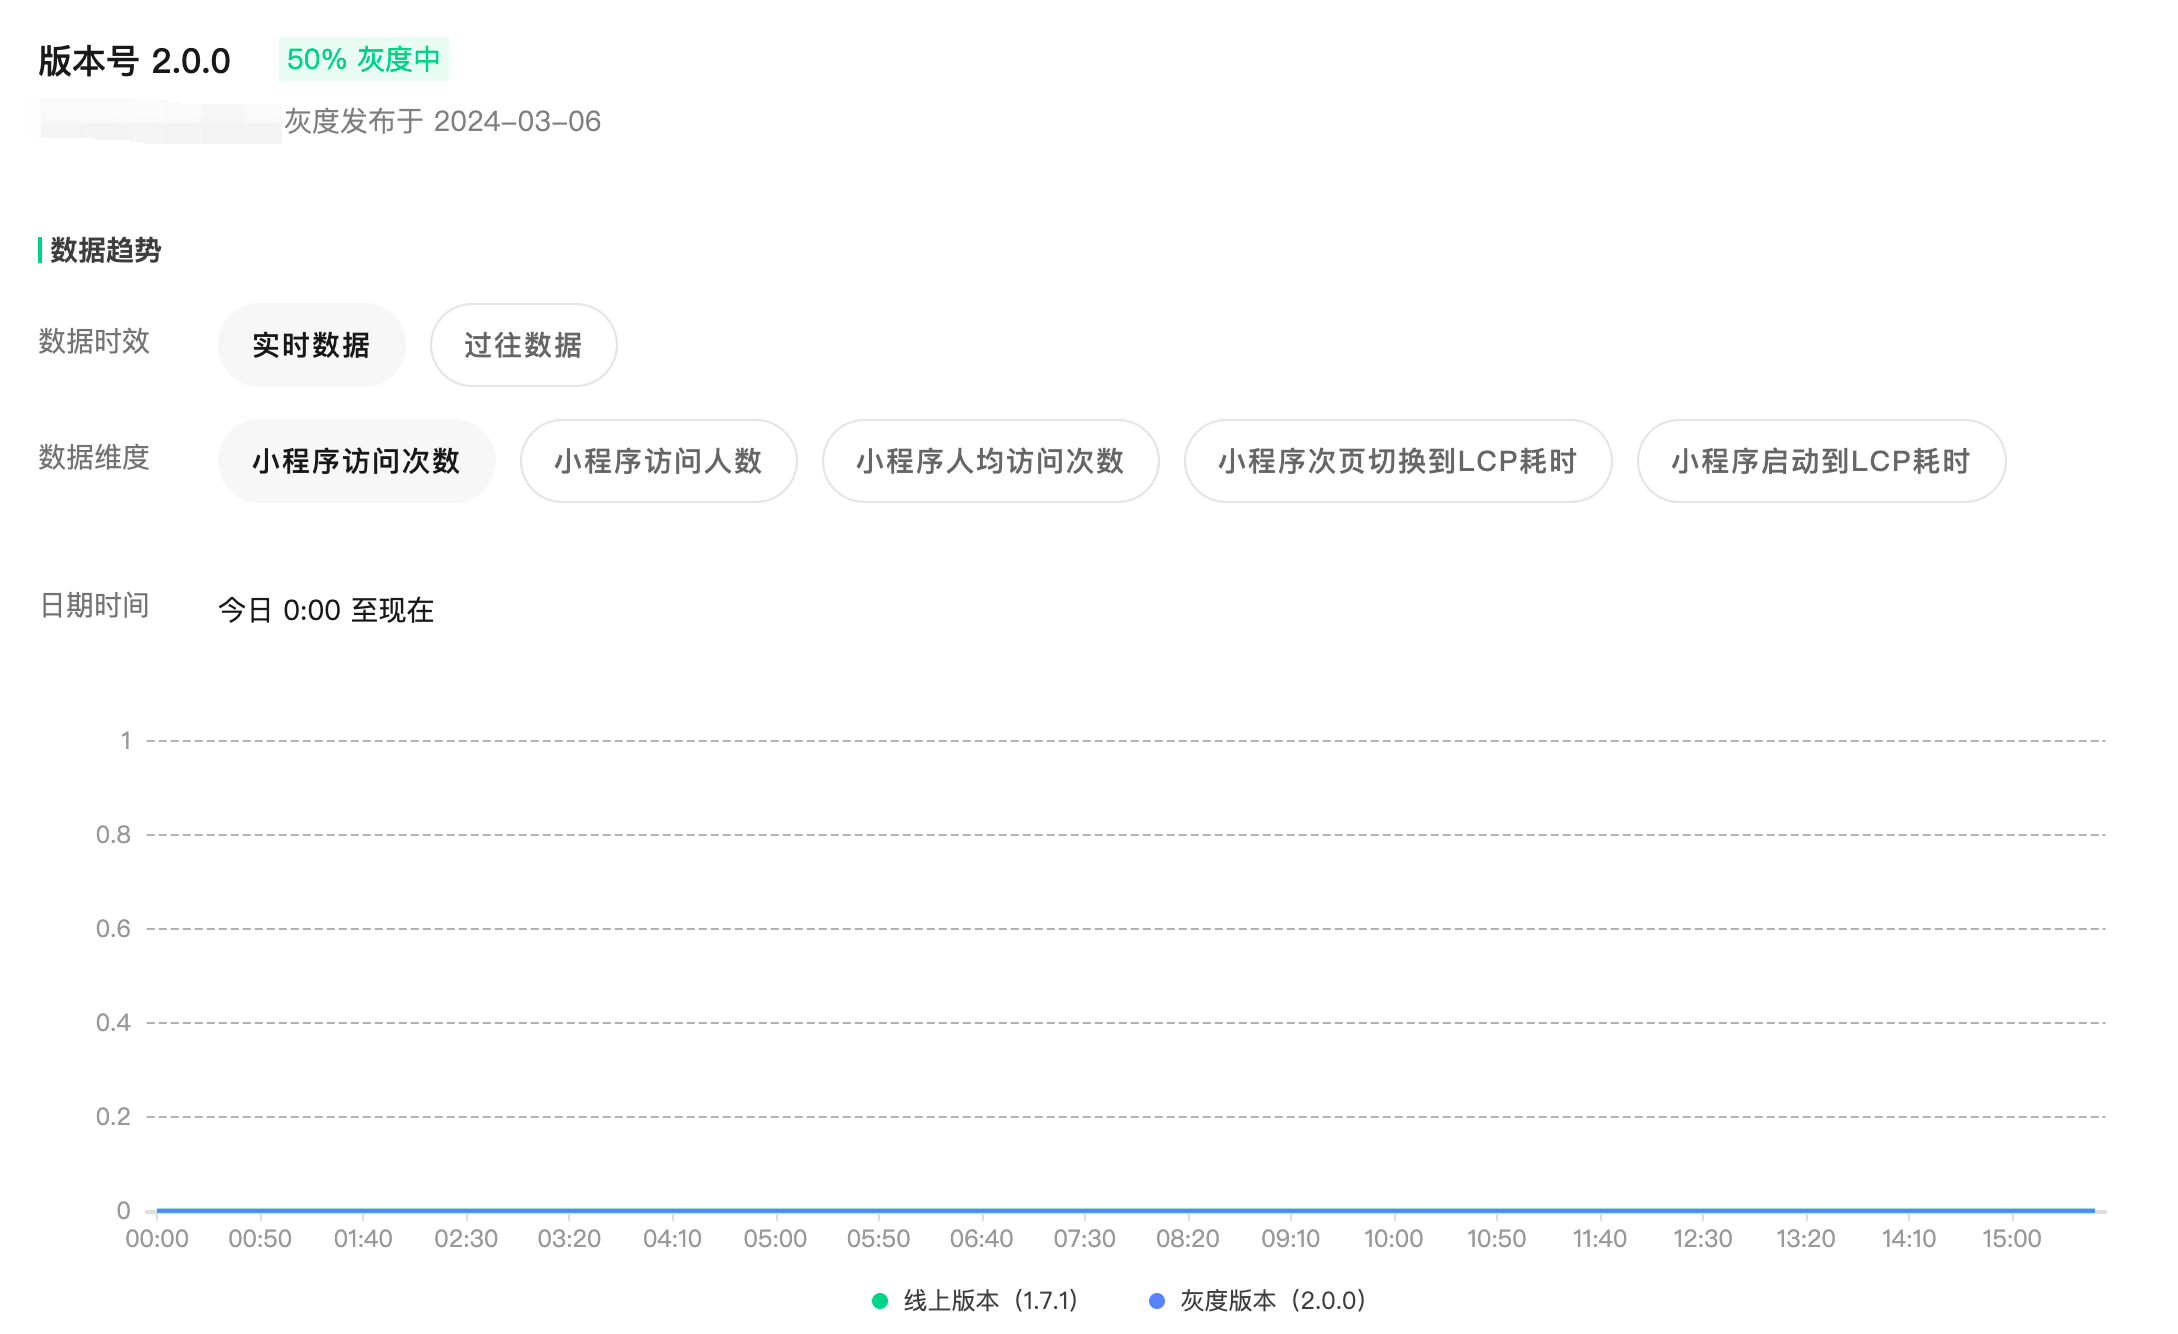This screenshot has height=1334, width=2178.
Task: Click the 10:00 tick on chart axis
Action: [x=1393, y=1238]
